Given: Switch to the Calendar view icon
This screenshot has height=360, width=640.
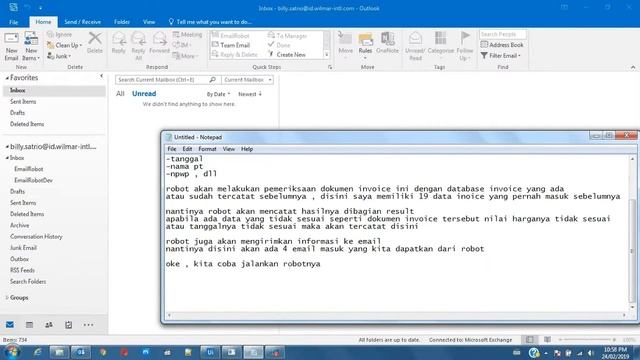Looking at the screenshot, I should coord(29,325).
